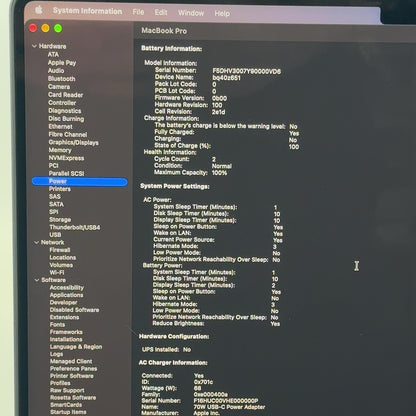Collapse the Software section chevron
Viewport: 416px width, 416px height.
point(37,280)
